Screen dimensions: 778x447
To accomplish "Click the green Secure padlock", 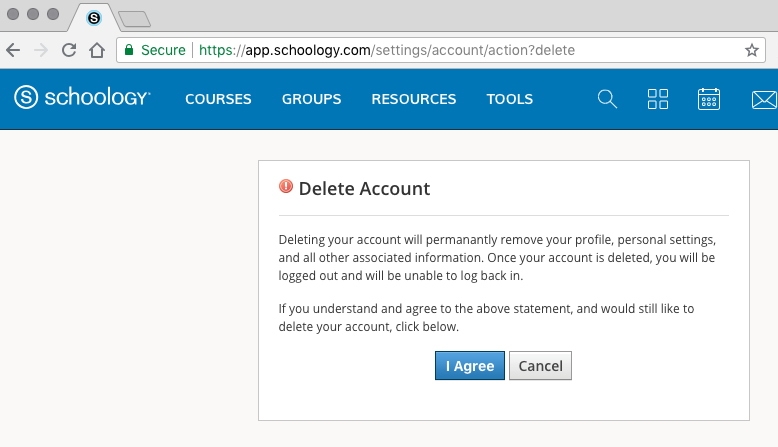I will click(x=129, y=50).
